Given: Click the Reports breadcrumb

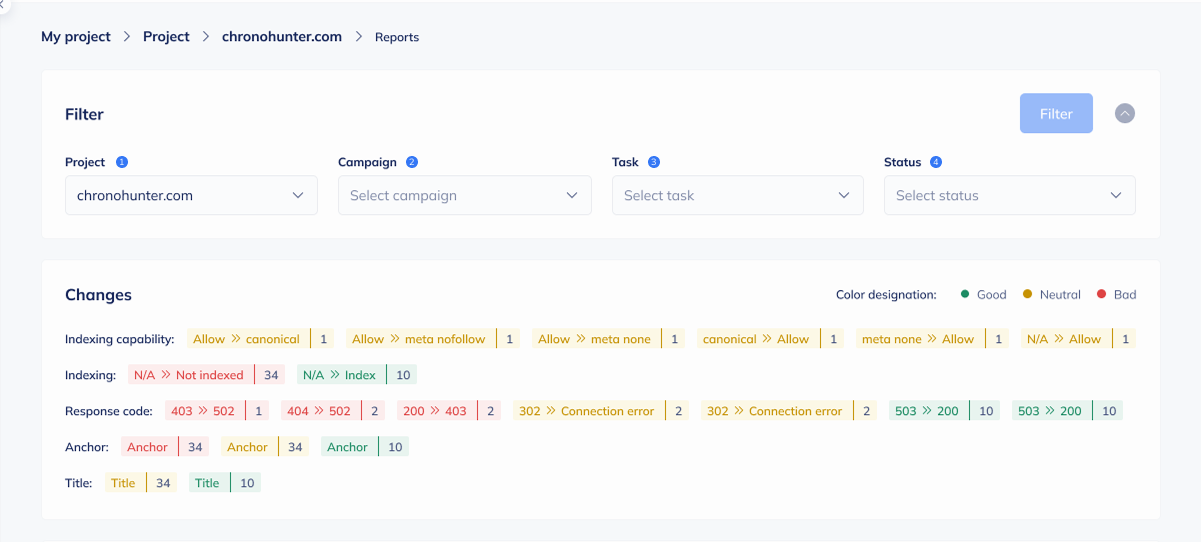Looking at the screenshot, I should click(397, 37).
